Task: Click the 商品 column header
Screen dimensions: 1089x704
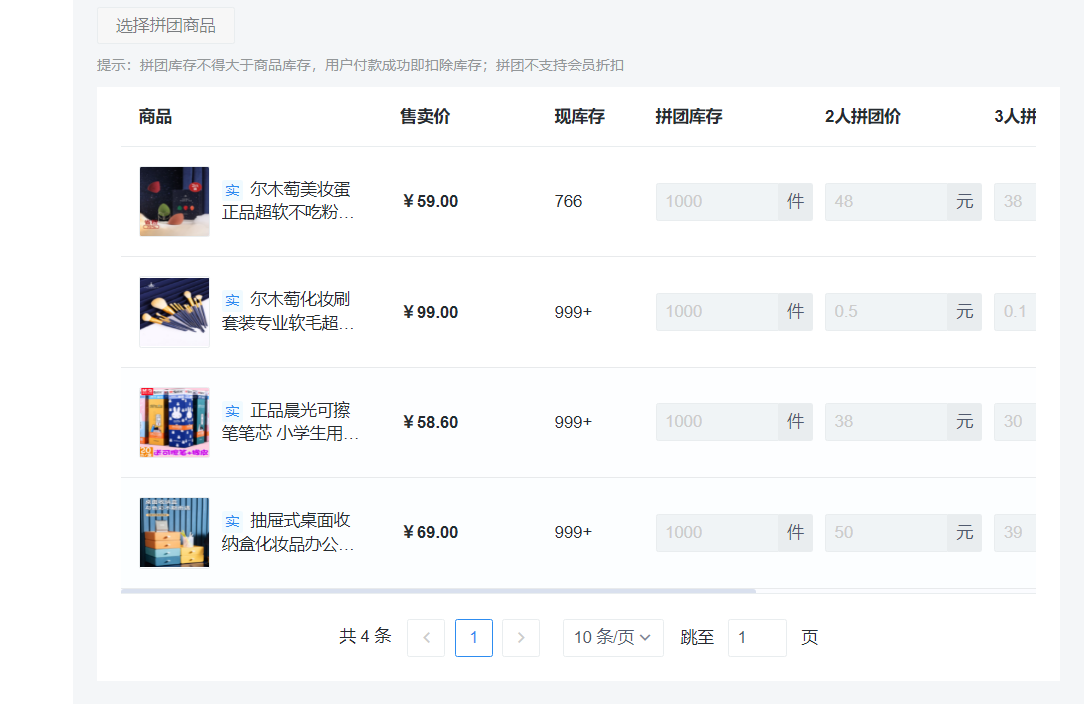Action: pyautogui.click(x=155, y=116)
